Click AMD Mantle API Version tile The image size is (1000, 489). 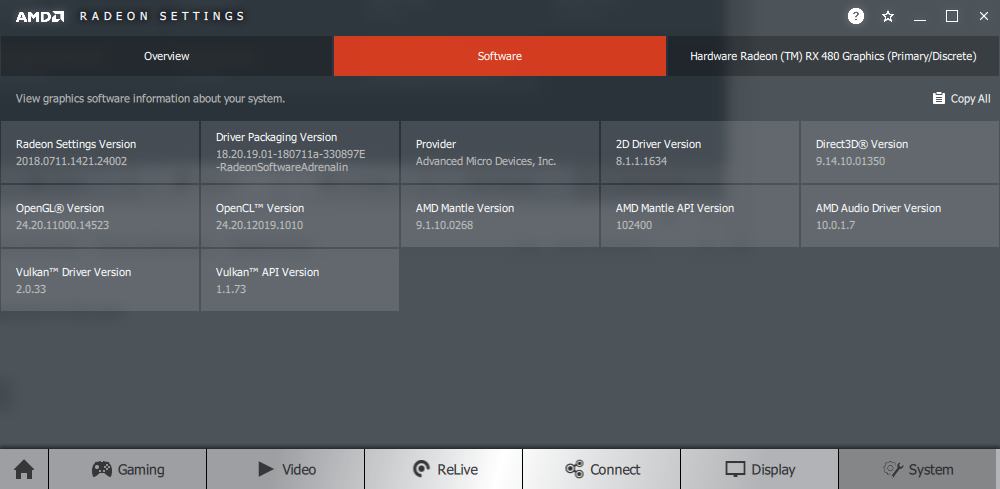pyautogui.click(x=700, y=216)
